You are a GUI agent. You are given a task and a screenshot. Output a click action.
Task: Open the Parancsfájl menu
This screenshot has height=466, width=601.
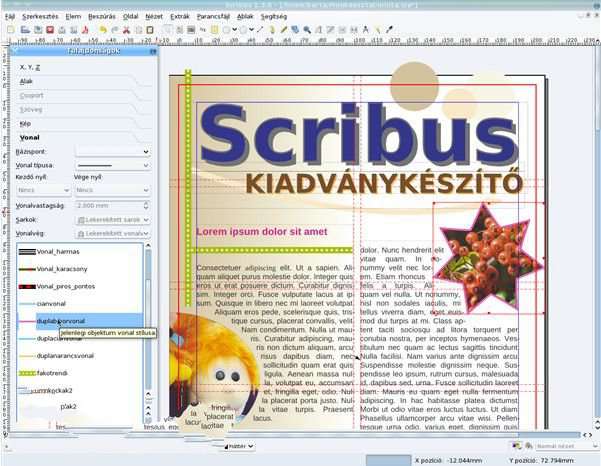click(x=213, y=16)
